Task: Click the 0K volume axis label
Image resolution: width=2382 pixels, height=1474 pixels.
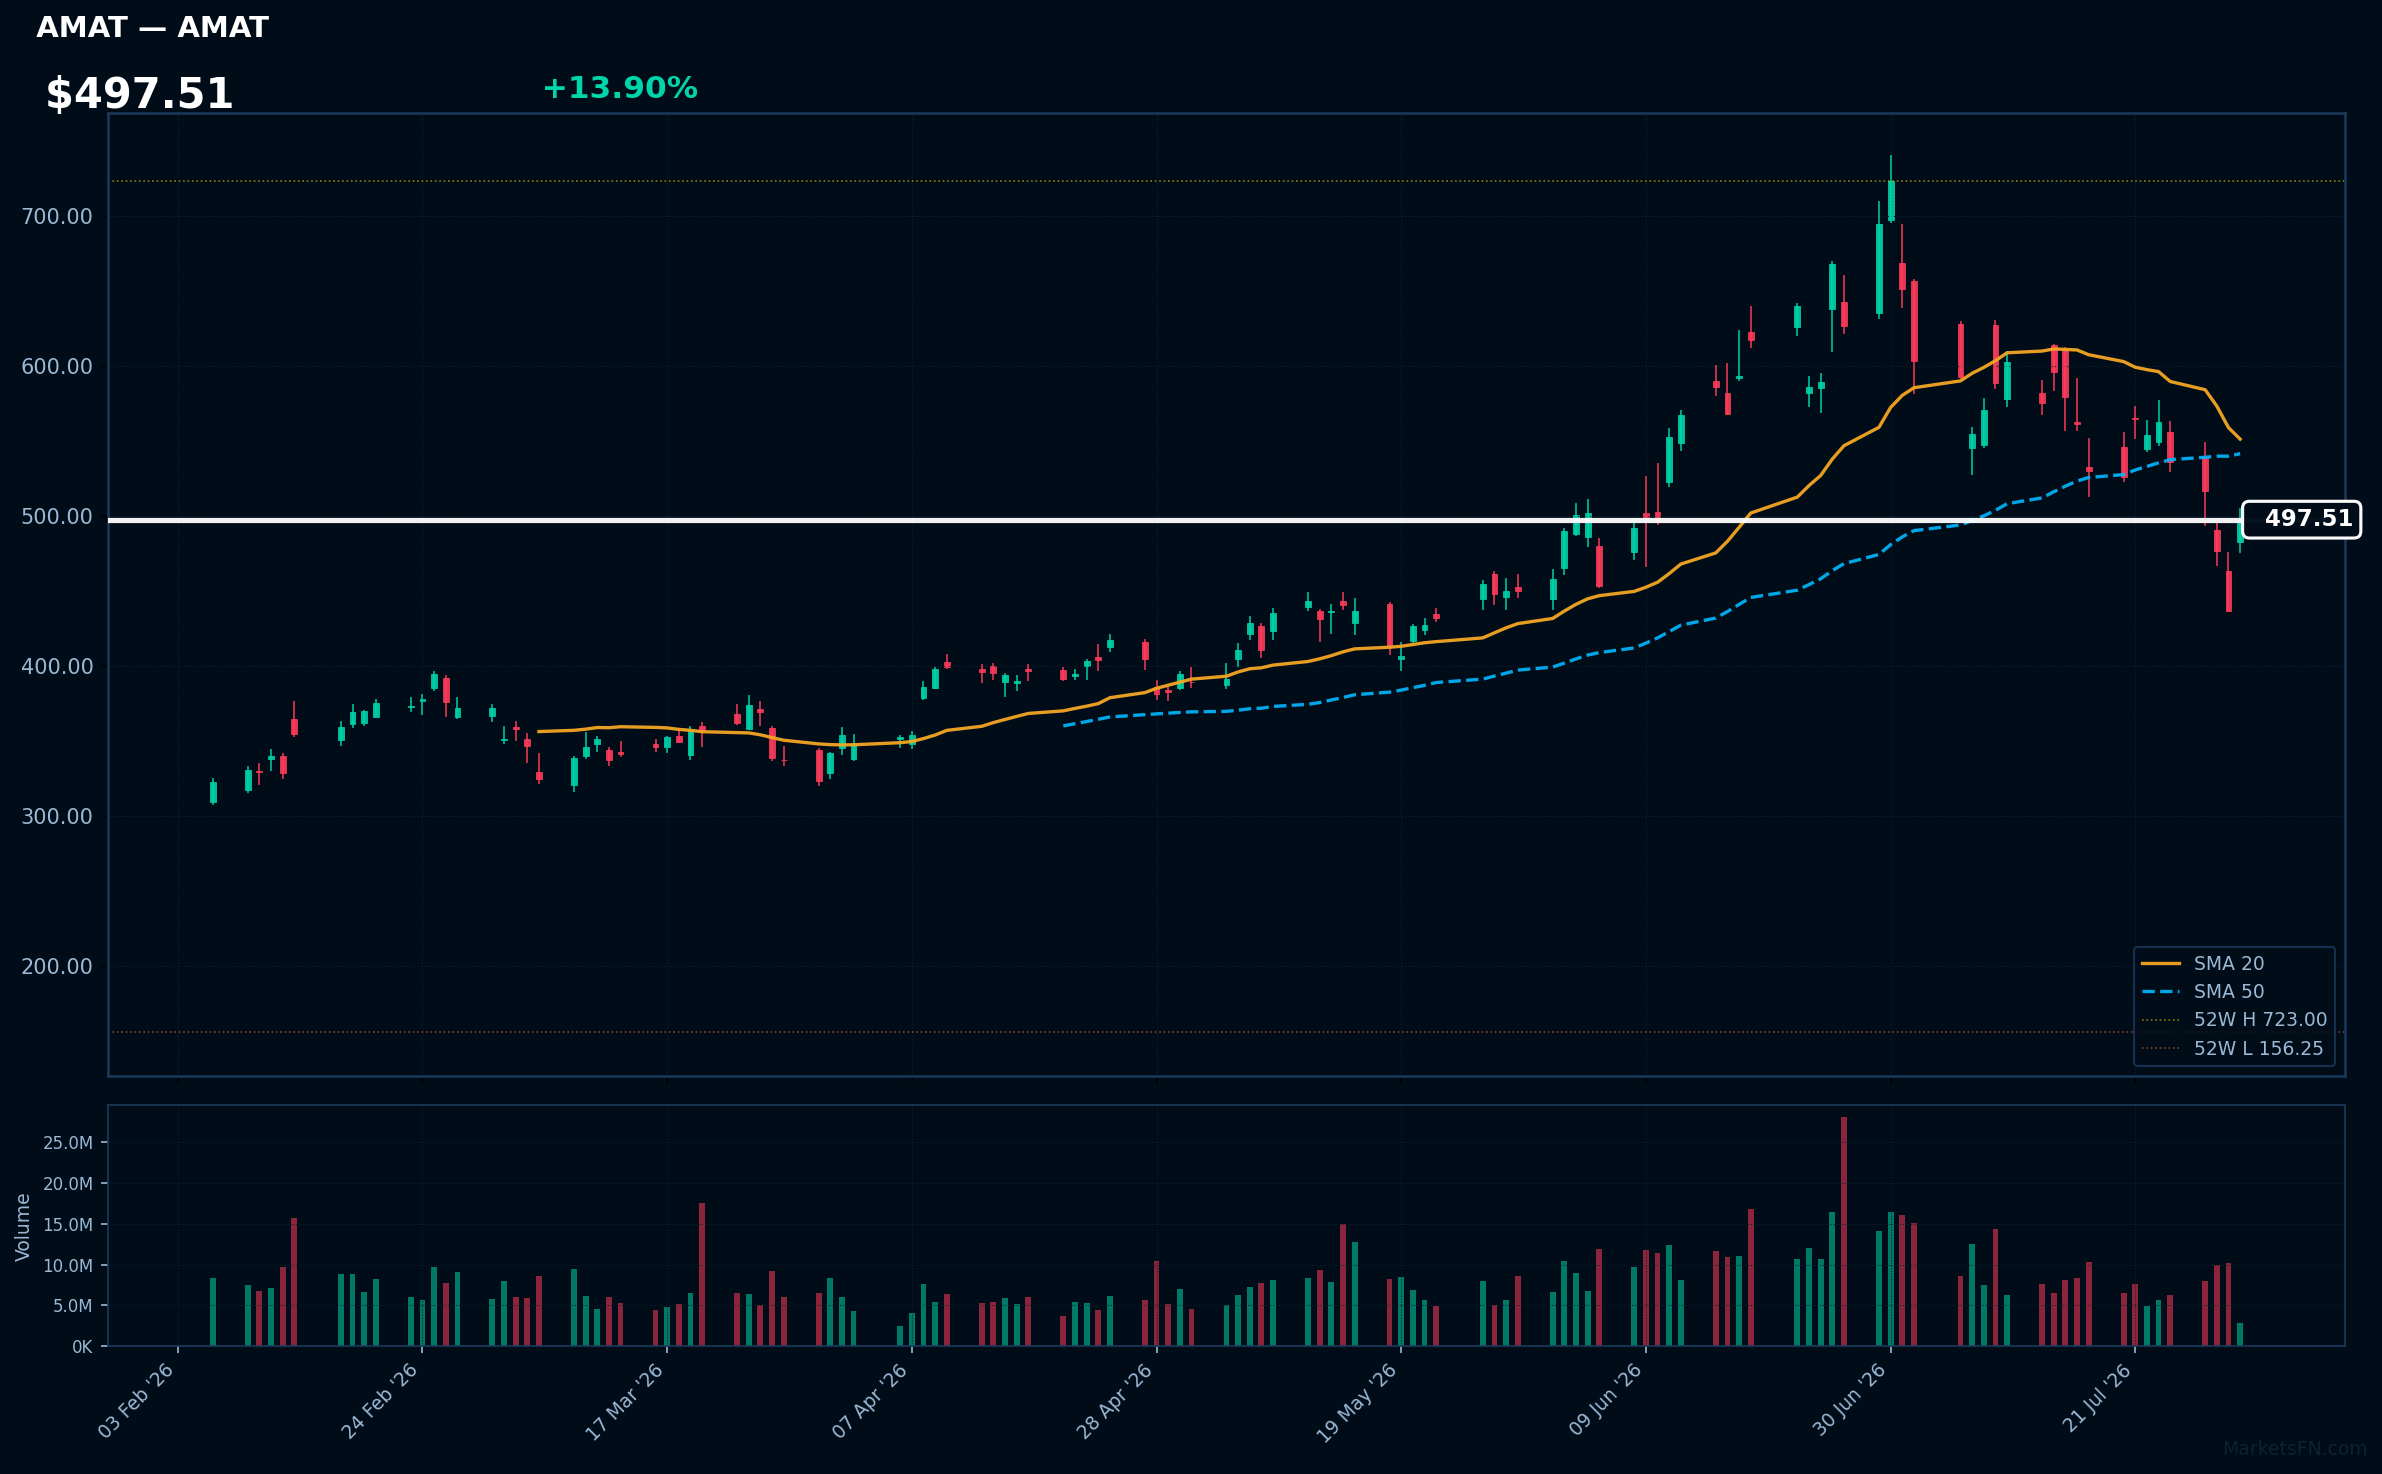Action: pos(82,1347)
